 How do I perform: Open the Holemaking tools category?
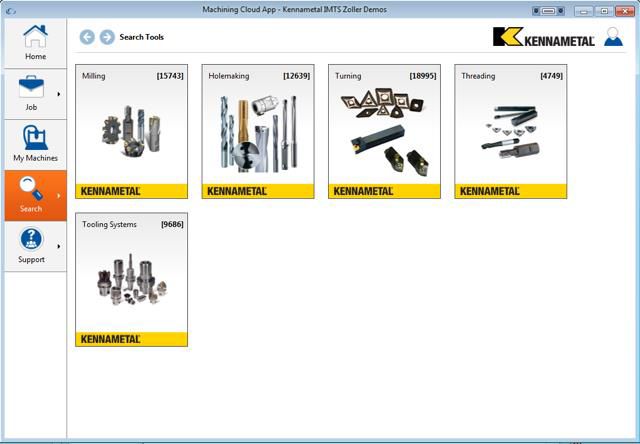point(258,131)
